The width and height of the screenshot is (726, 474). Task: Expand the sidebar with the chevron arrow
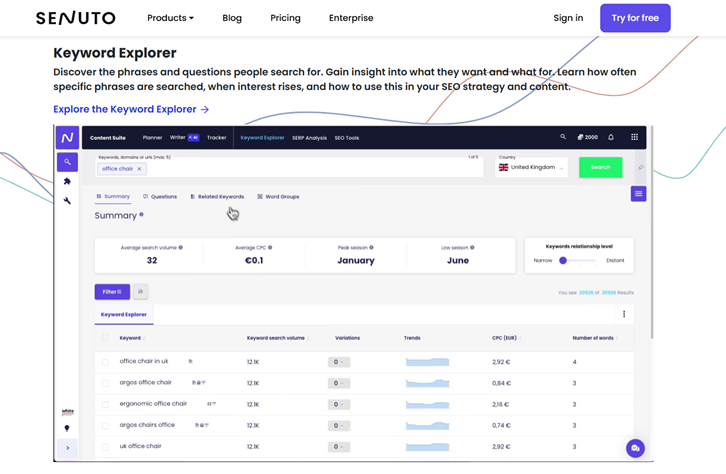[68, 448]
